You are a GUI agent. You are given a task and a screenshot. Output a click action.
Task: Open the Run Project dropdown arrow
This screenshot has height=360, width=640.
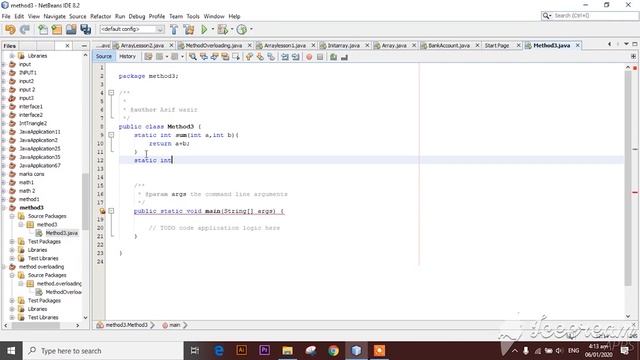tap(212, 29)
